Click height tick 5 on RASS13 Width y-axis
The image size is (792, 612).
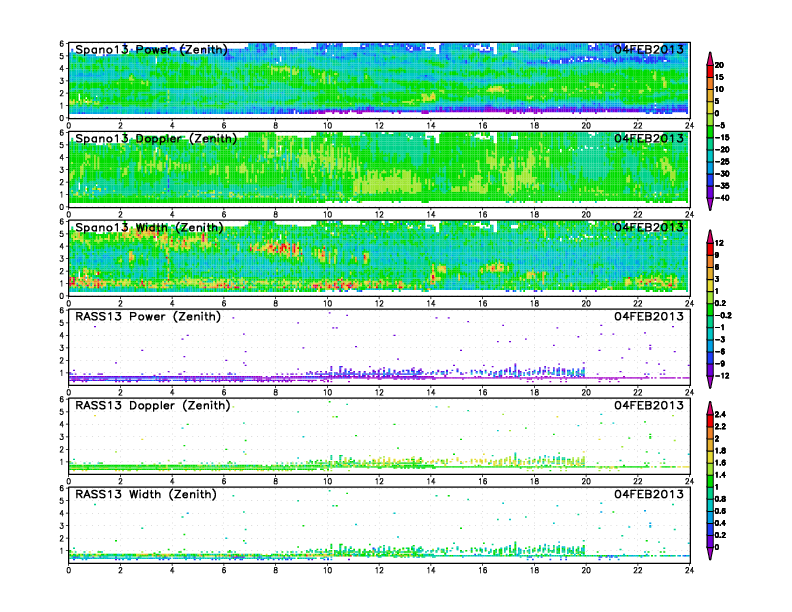[62, 501]
